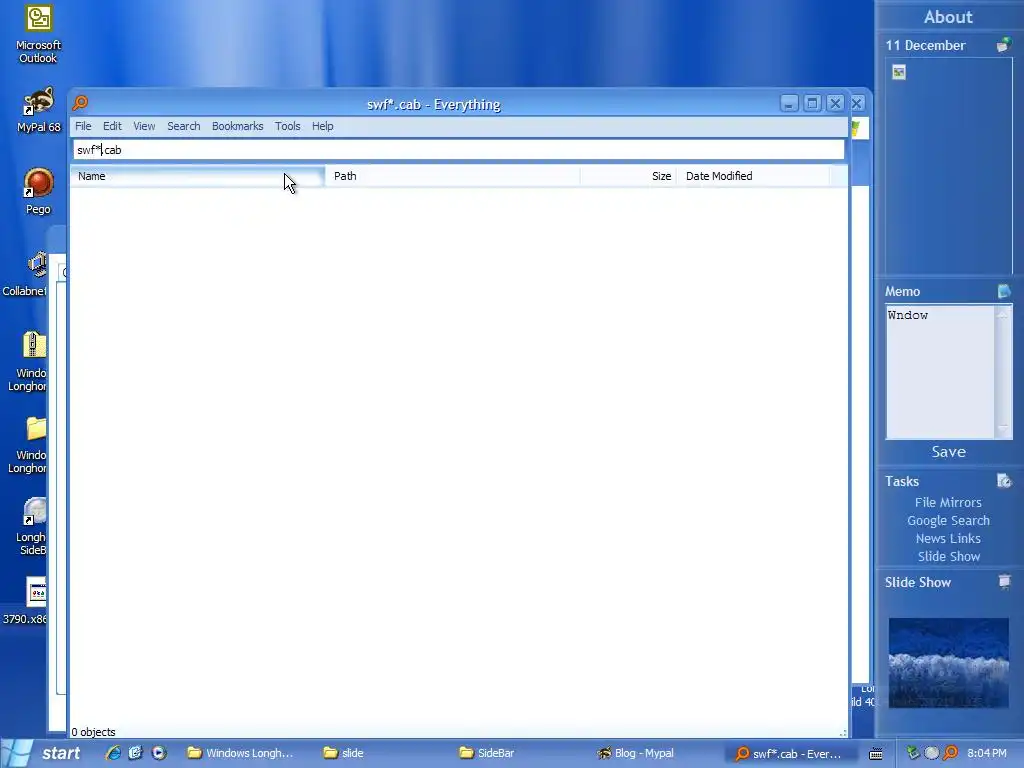Viewport: 1024px width, 768px height.
Task: Click the Memo panel icon
Action: click(x=1004, y=291)
